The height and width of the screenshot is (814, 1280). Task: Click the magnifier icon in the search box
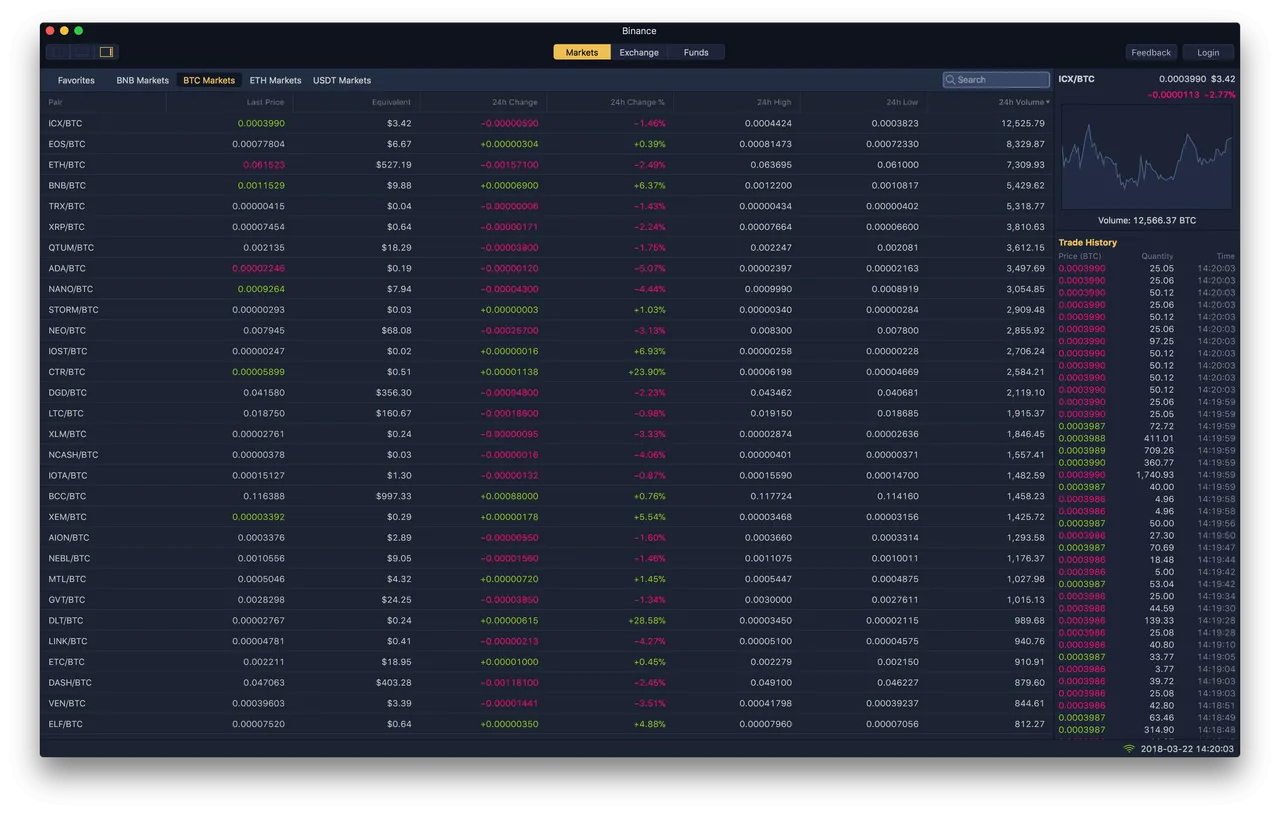[x=950, y=80]
